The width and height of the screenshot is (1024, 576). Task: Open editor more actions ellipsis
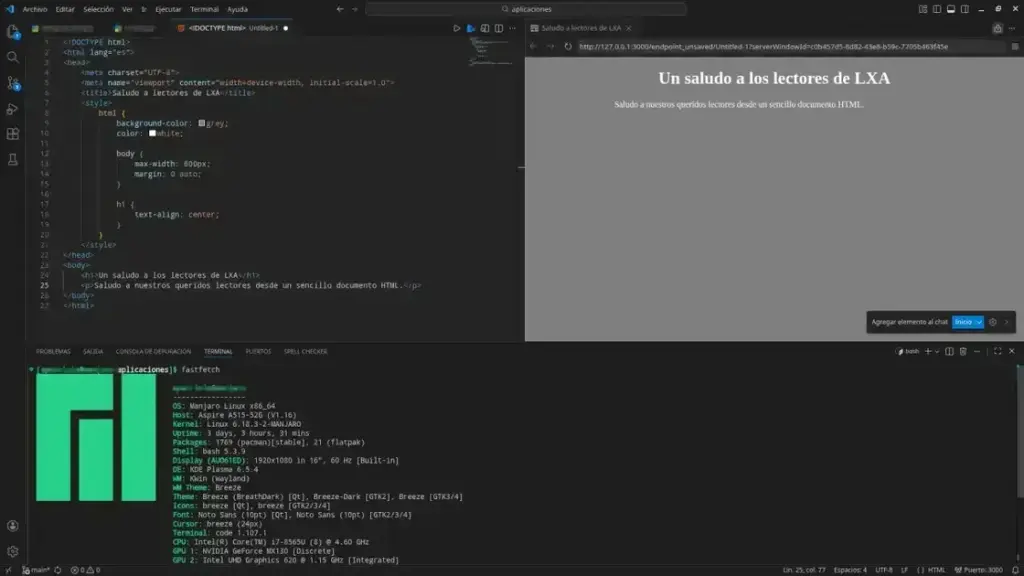513,28
